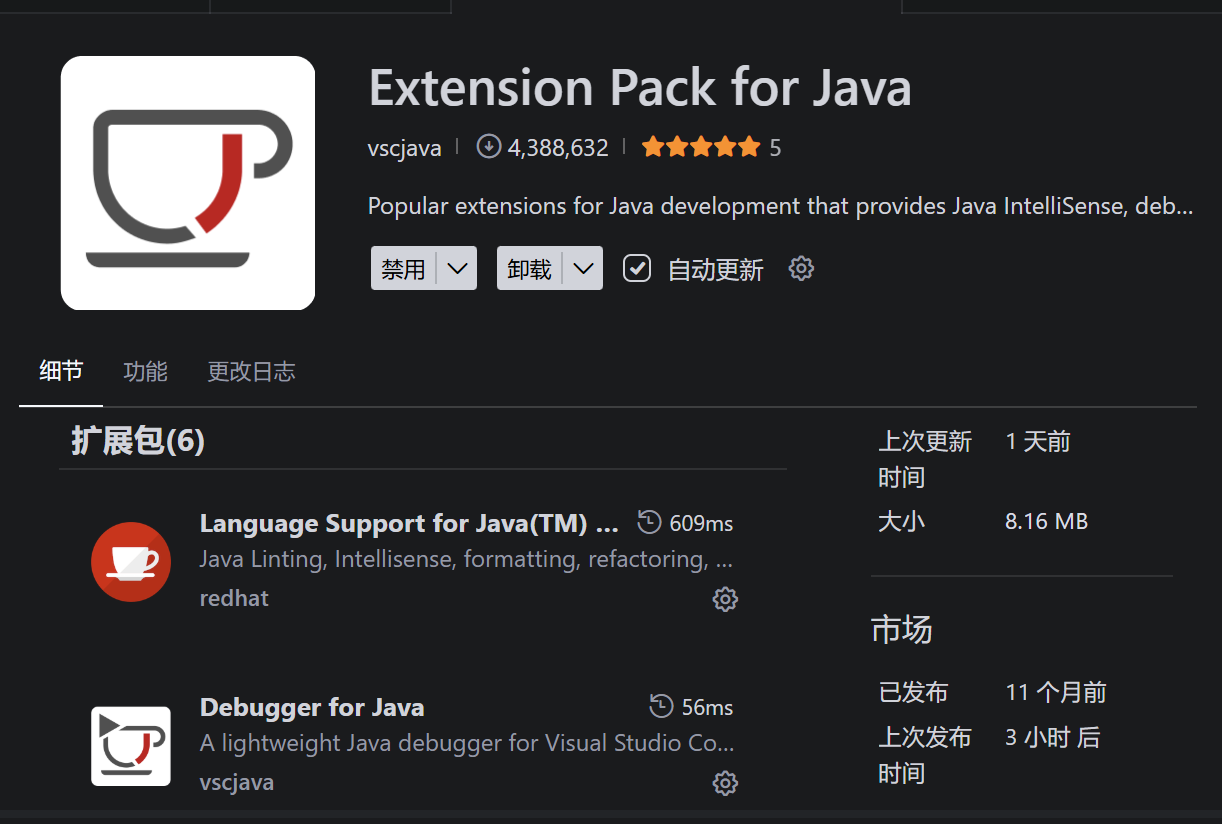Click the red Language Support for Java icon
1222x824 pixels.
point(131,561)
